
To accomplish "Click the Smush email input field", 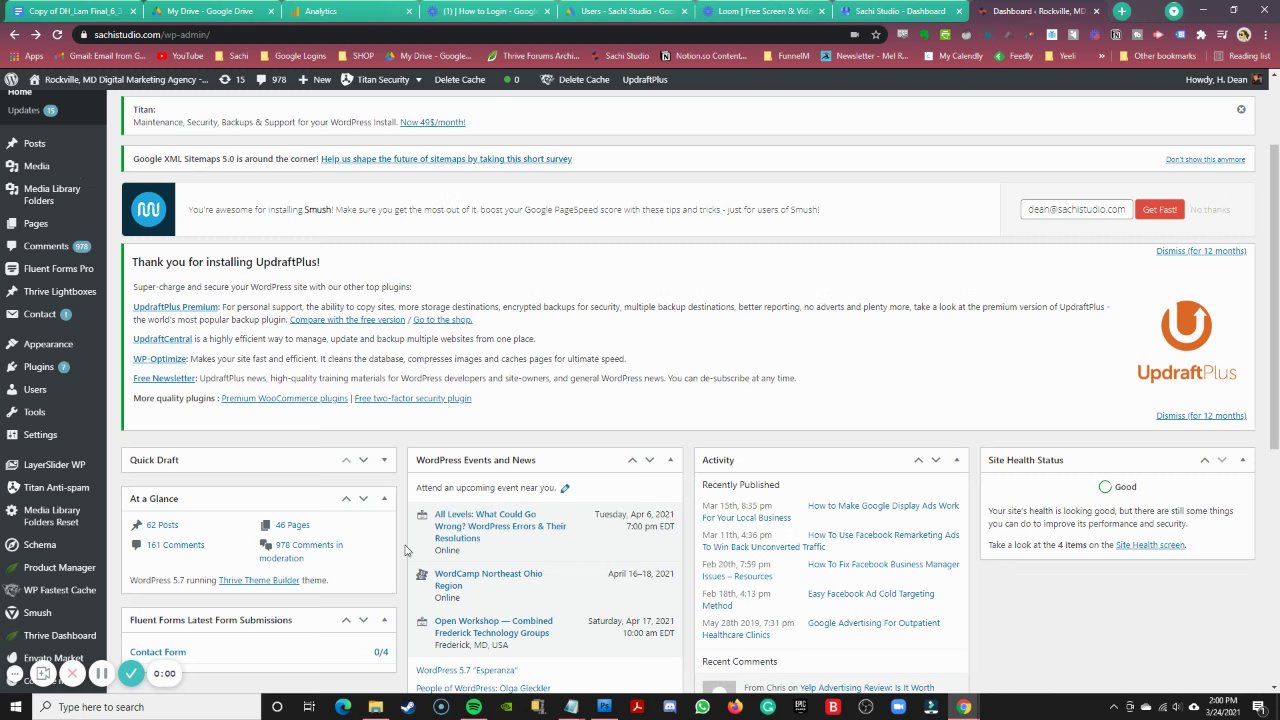I will [1076, 209].
